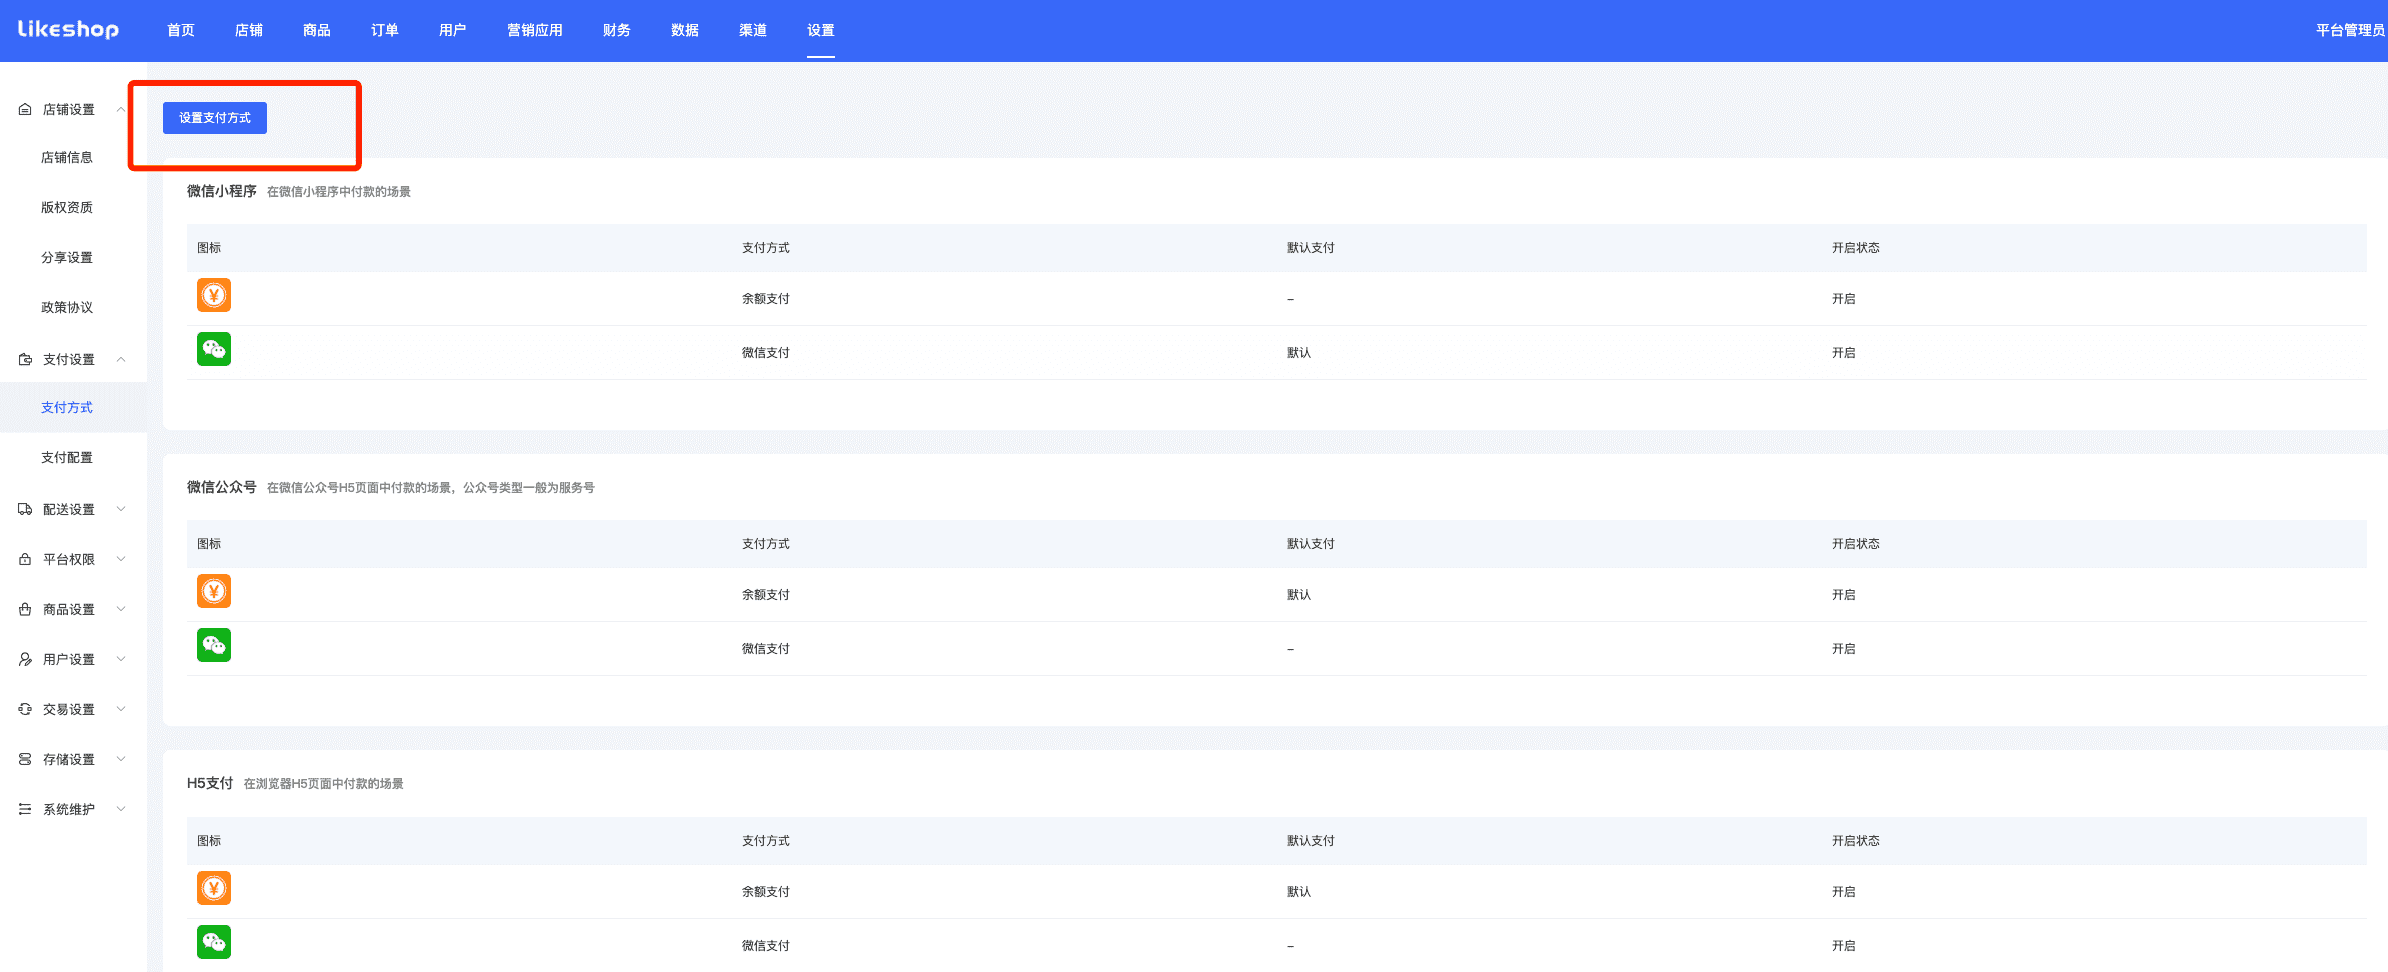Click the likeshop logo
The height and width of the screenshot is (972, 2388).
[x=68, y=29]
